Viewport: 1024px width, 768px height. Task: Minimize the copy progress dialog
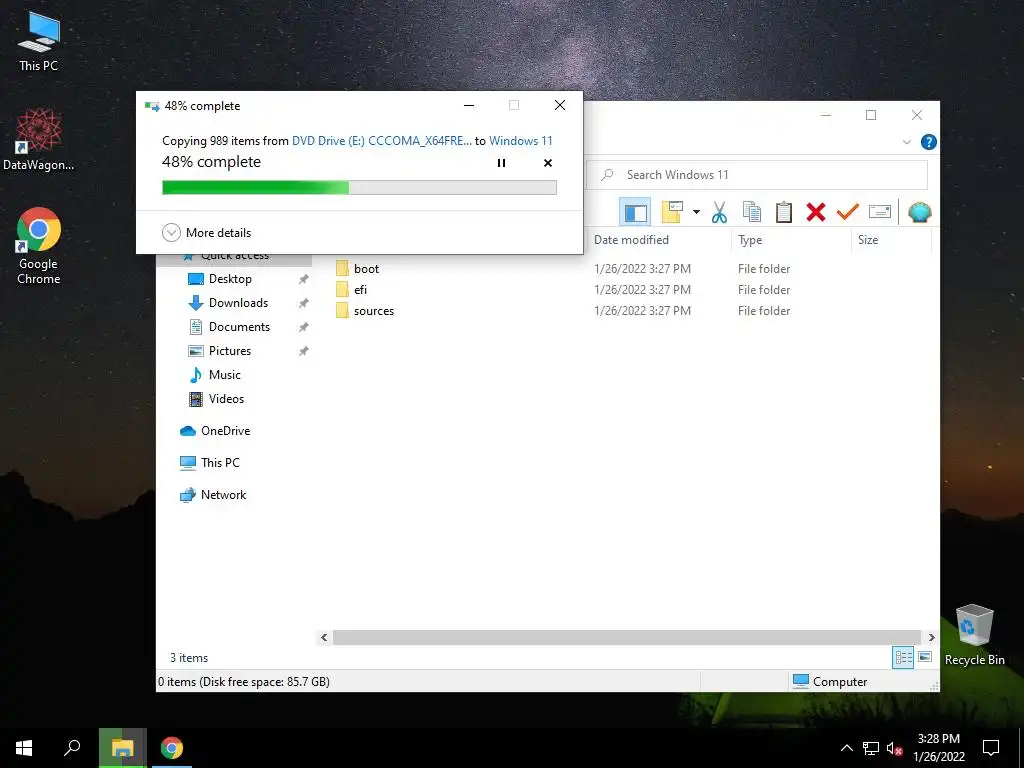point(469,105)
